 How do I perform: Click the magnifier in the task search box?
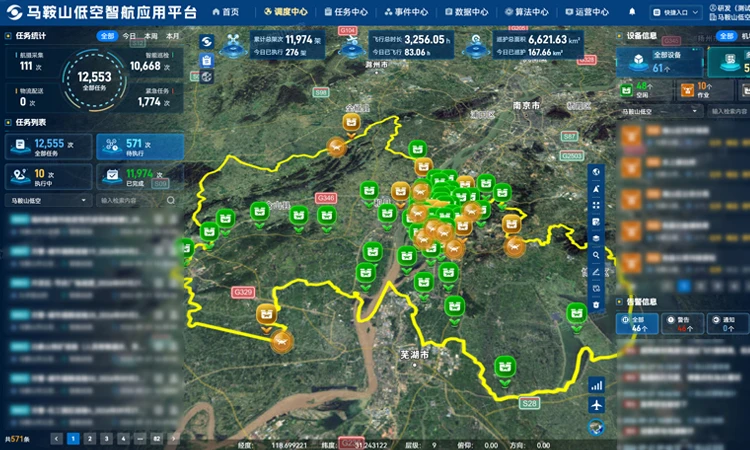pyautogui.click(x=170, y=200)
